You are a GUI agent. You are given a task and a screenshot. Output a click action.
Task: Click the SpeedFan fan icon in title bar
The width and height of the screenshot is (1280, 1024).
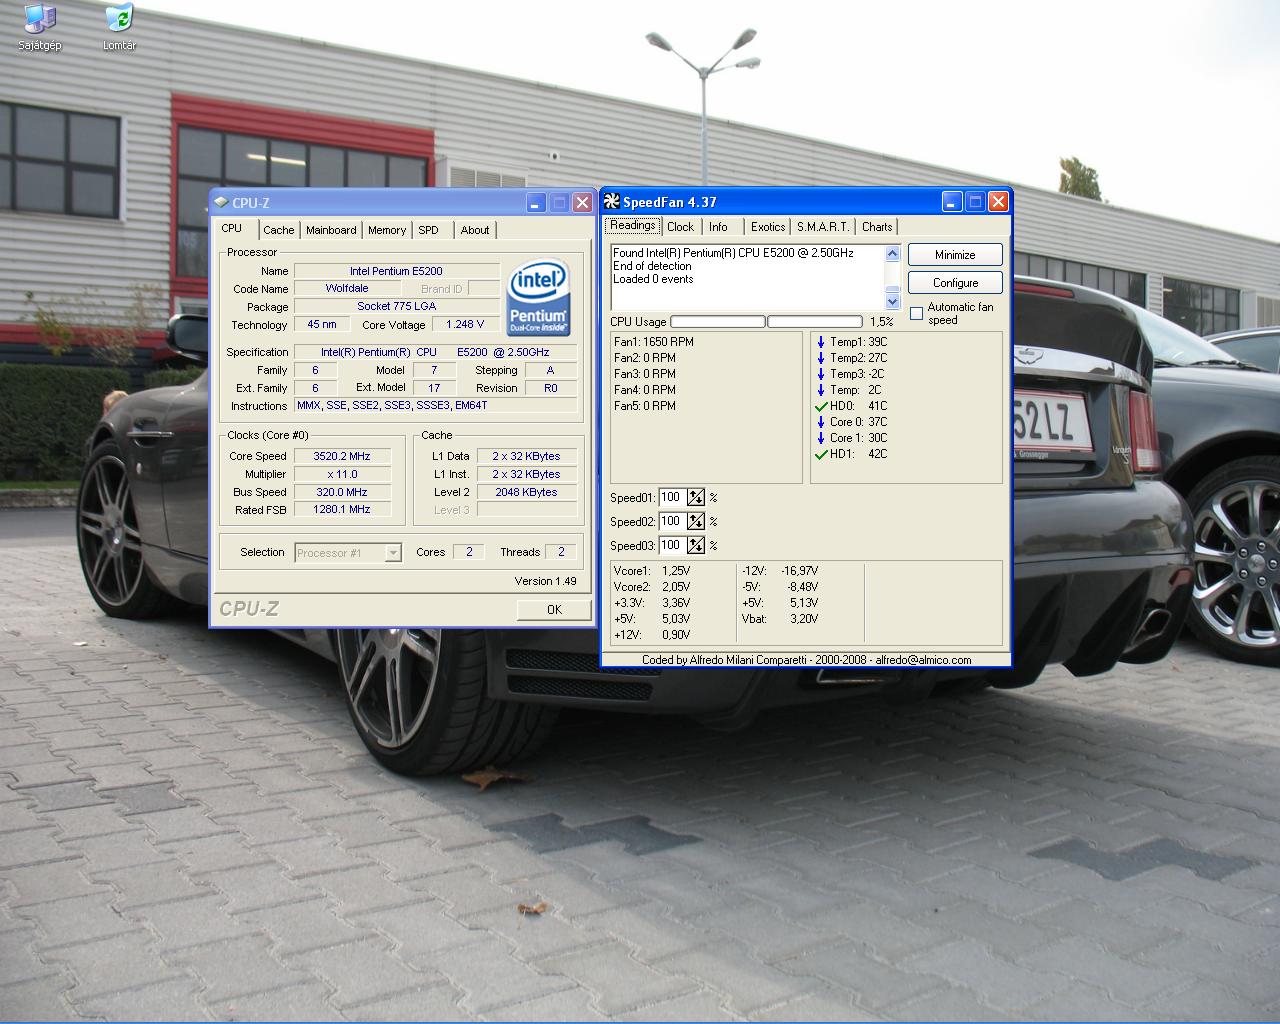coord(612,202)
